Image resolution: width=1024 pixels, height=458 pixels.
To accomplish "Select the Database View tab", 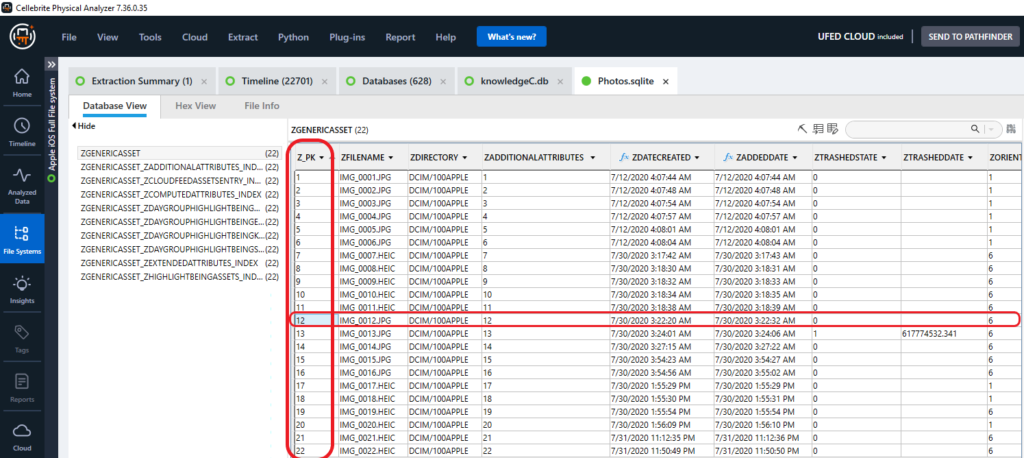I will point(115,106).
